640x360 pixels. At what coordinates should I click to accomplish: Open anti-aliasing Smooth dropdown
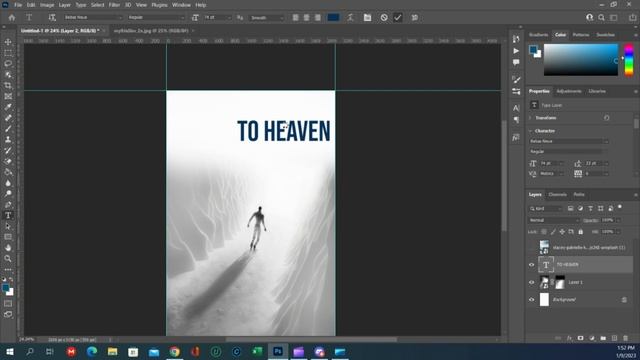267,18
